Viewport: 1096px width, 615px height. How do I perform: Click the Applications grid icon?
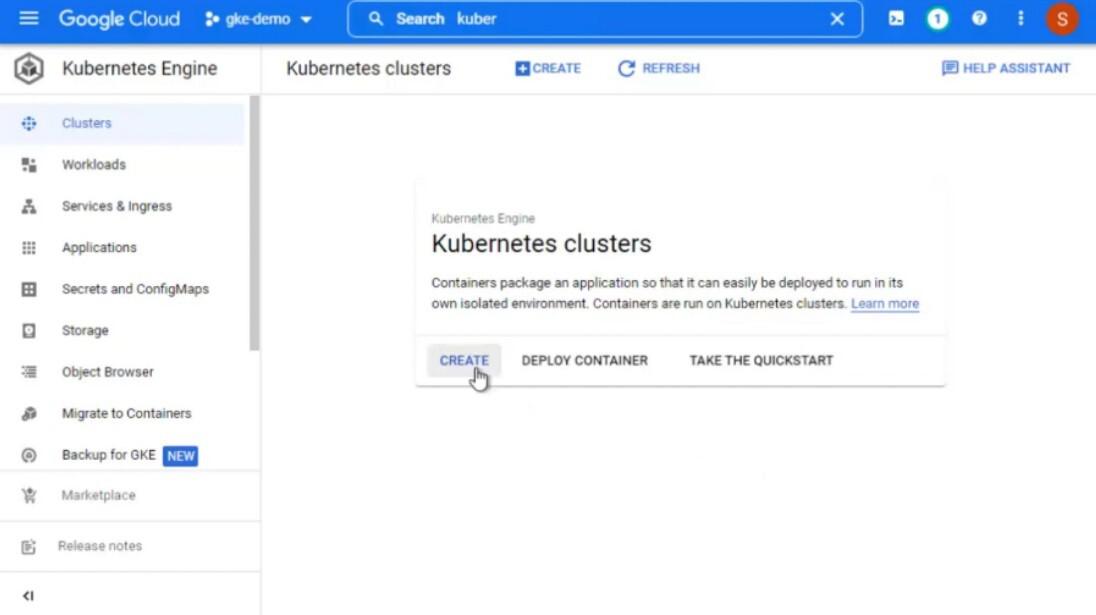29,247
